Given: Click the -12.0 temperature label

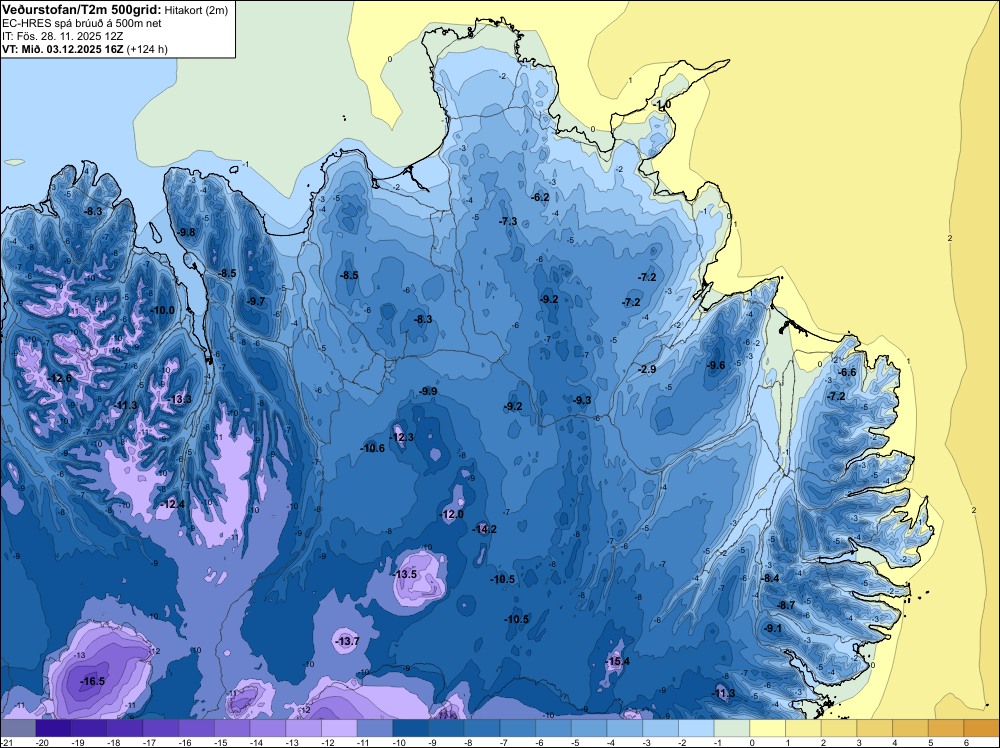Looking at the screenshot, I should pos(452,515).
